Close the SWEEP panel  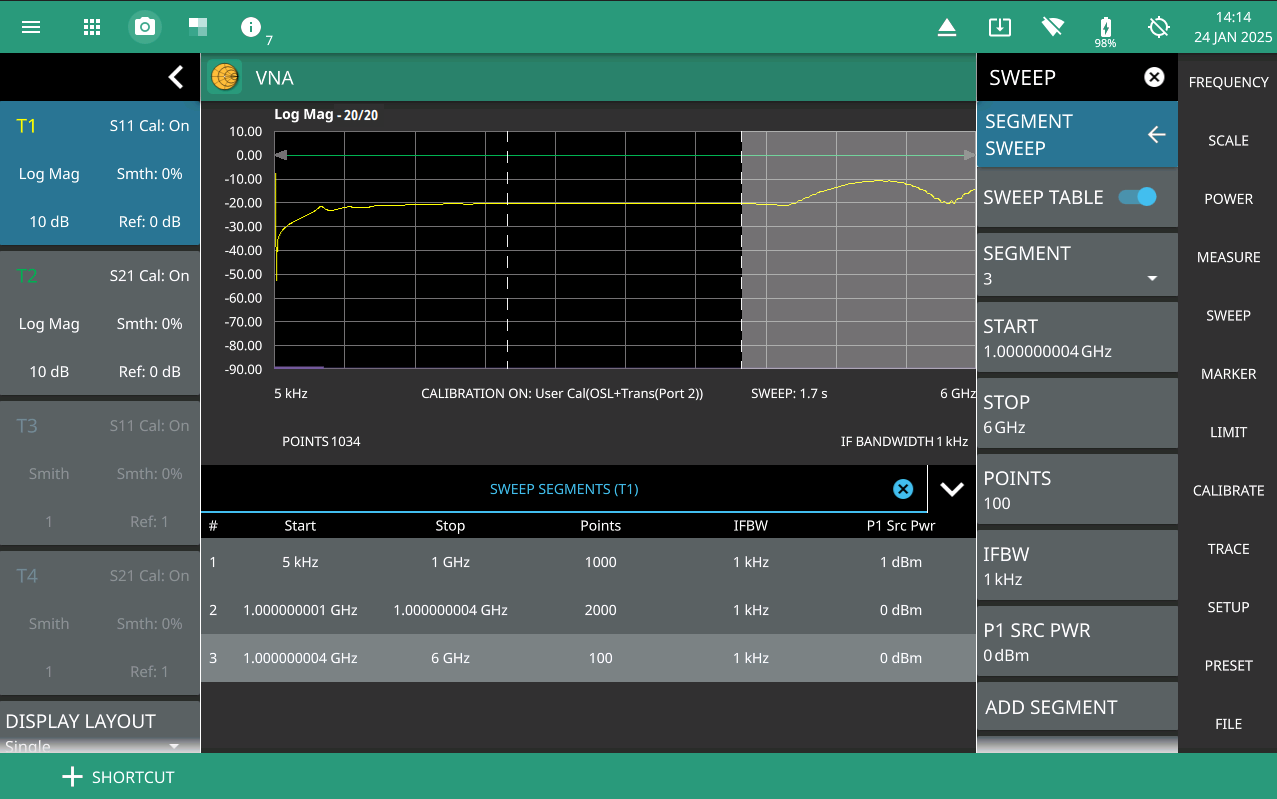tap(1154, 77)
